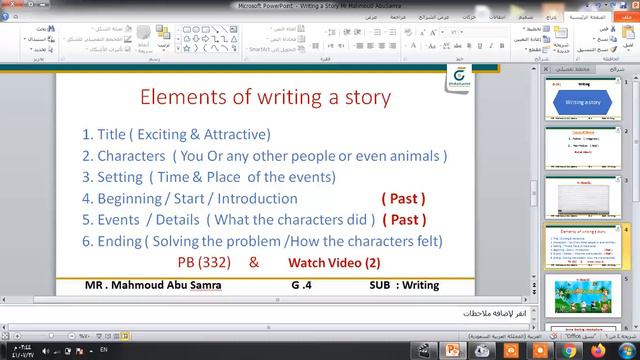Open the Arrange dropdown

tap(163, 38)
